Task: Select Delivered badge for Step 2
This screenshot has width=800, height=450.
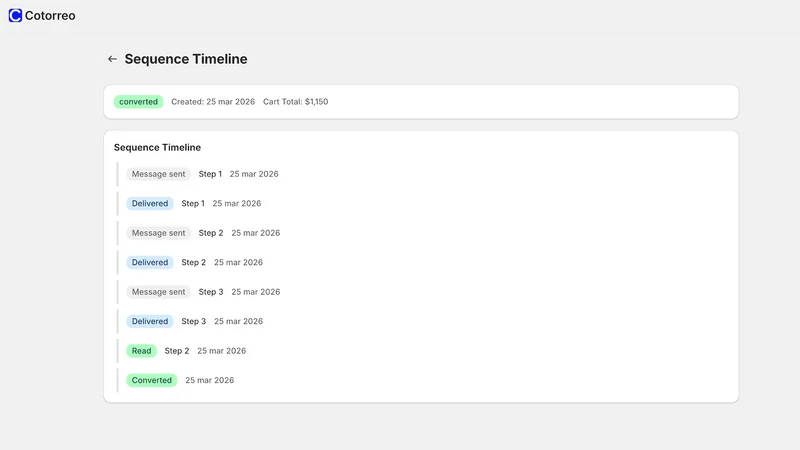Action: [x=150, y=262]
